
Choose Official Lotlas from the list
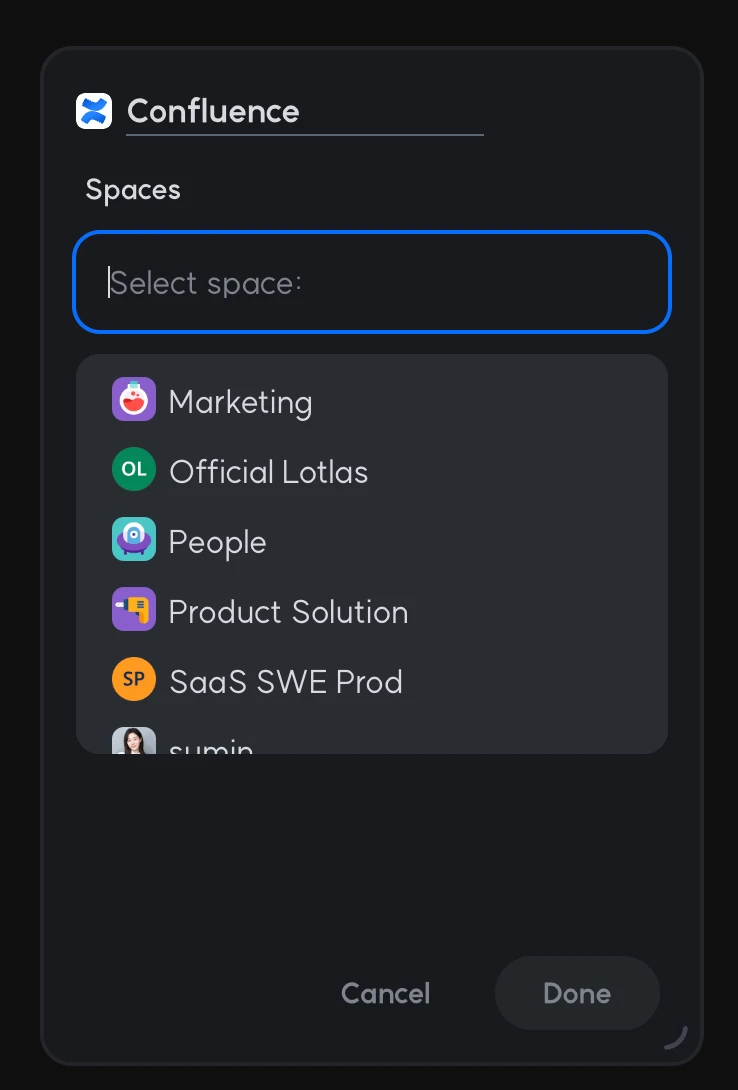269,472
